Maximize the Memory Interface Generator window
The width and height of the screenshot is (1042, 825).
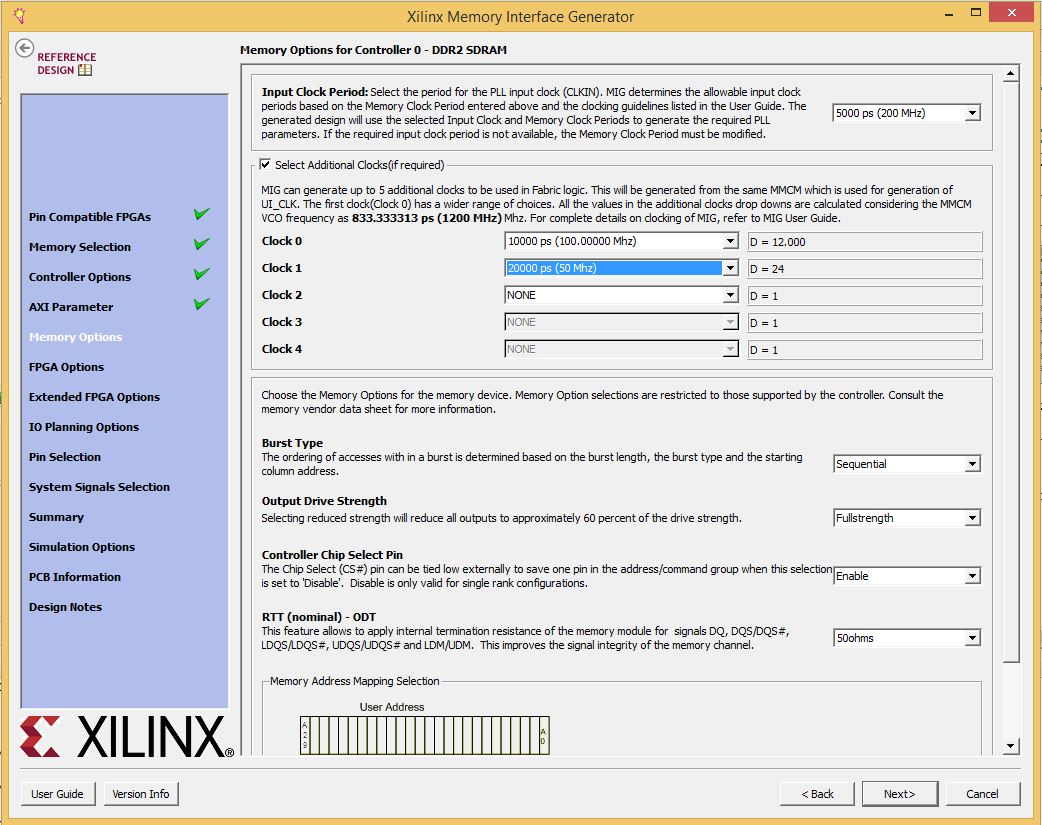point(976,13)
